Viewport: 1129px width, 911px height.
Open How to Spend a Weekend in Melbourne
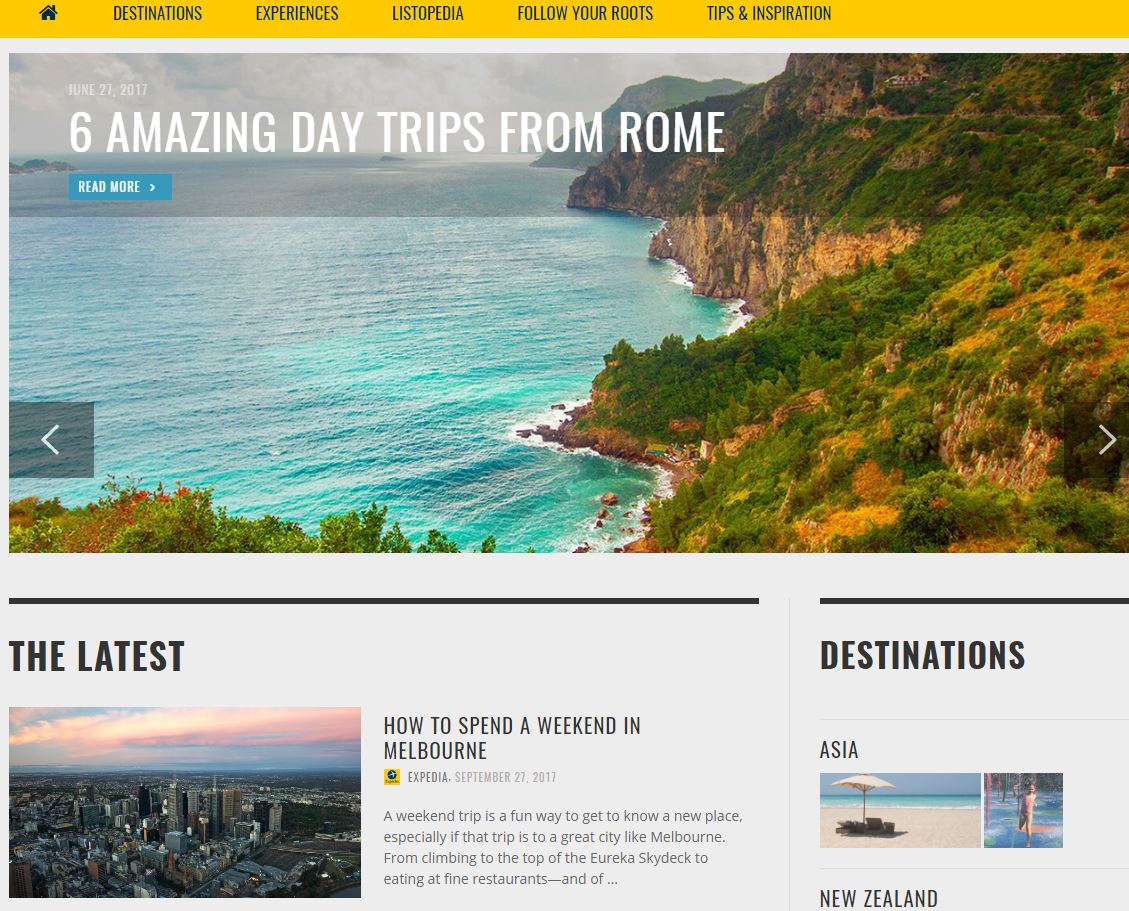(512, 737)
